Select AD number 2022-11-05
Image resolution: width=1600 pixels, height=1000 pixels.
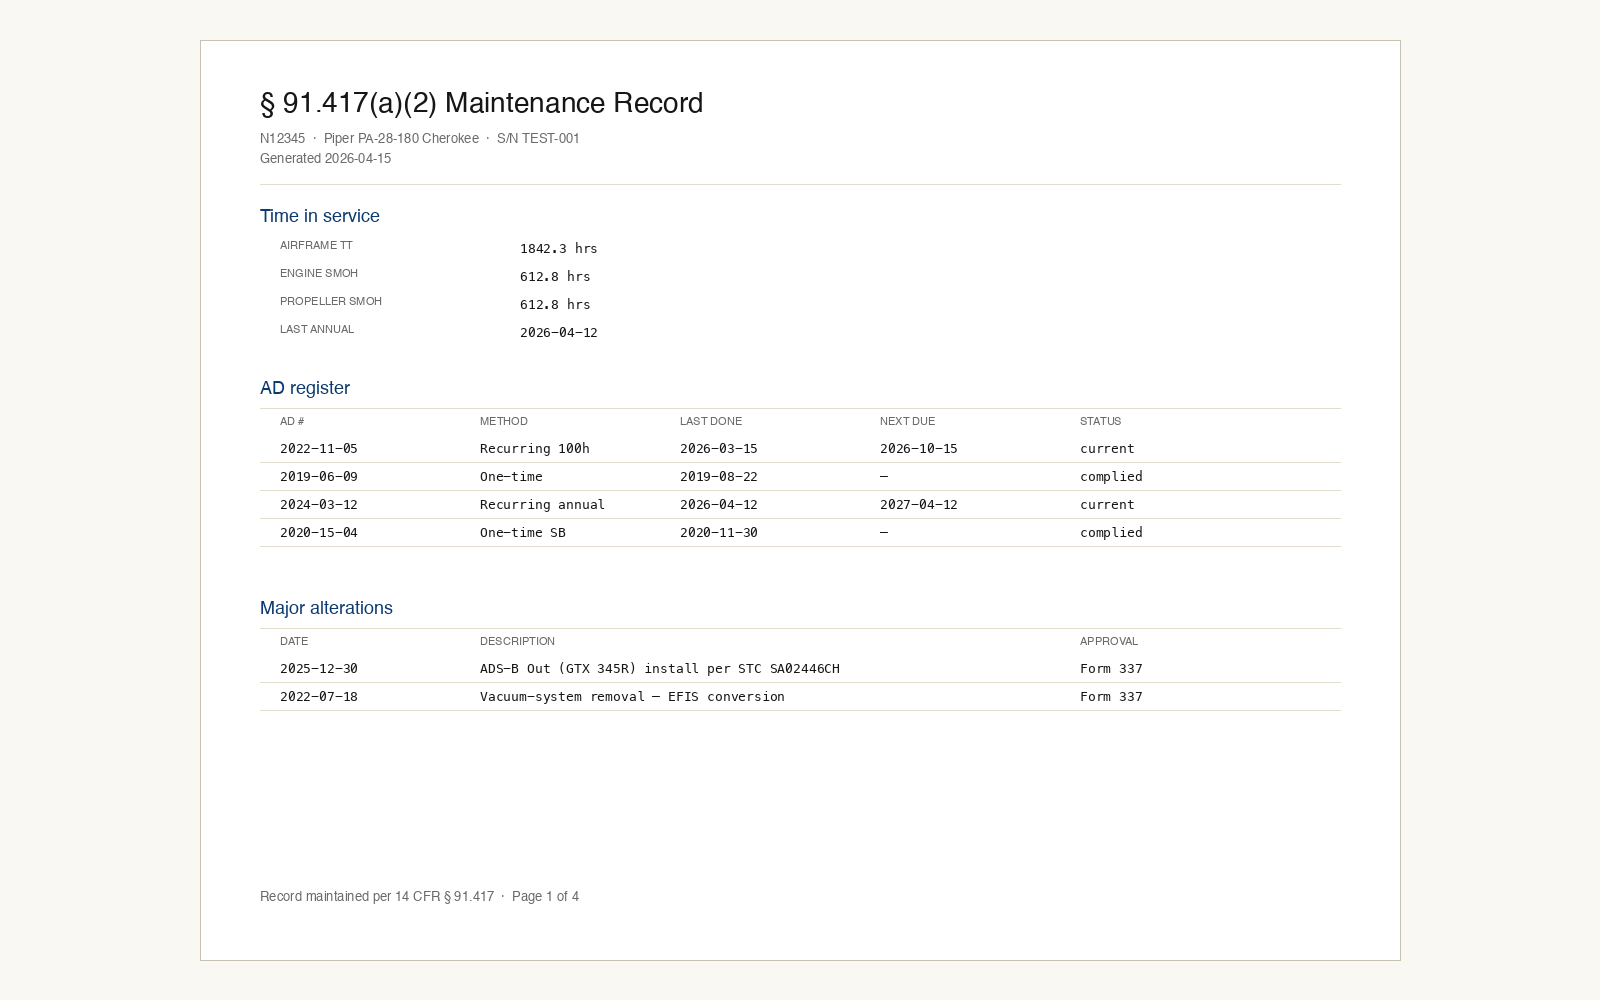coord(319,448)
